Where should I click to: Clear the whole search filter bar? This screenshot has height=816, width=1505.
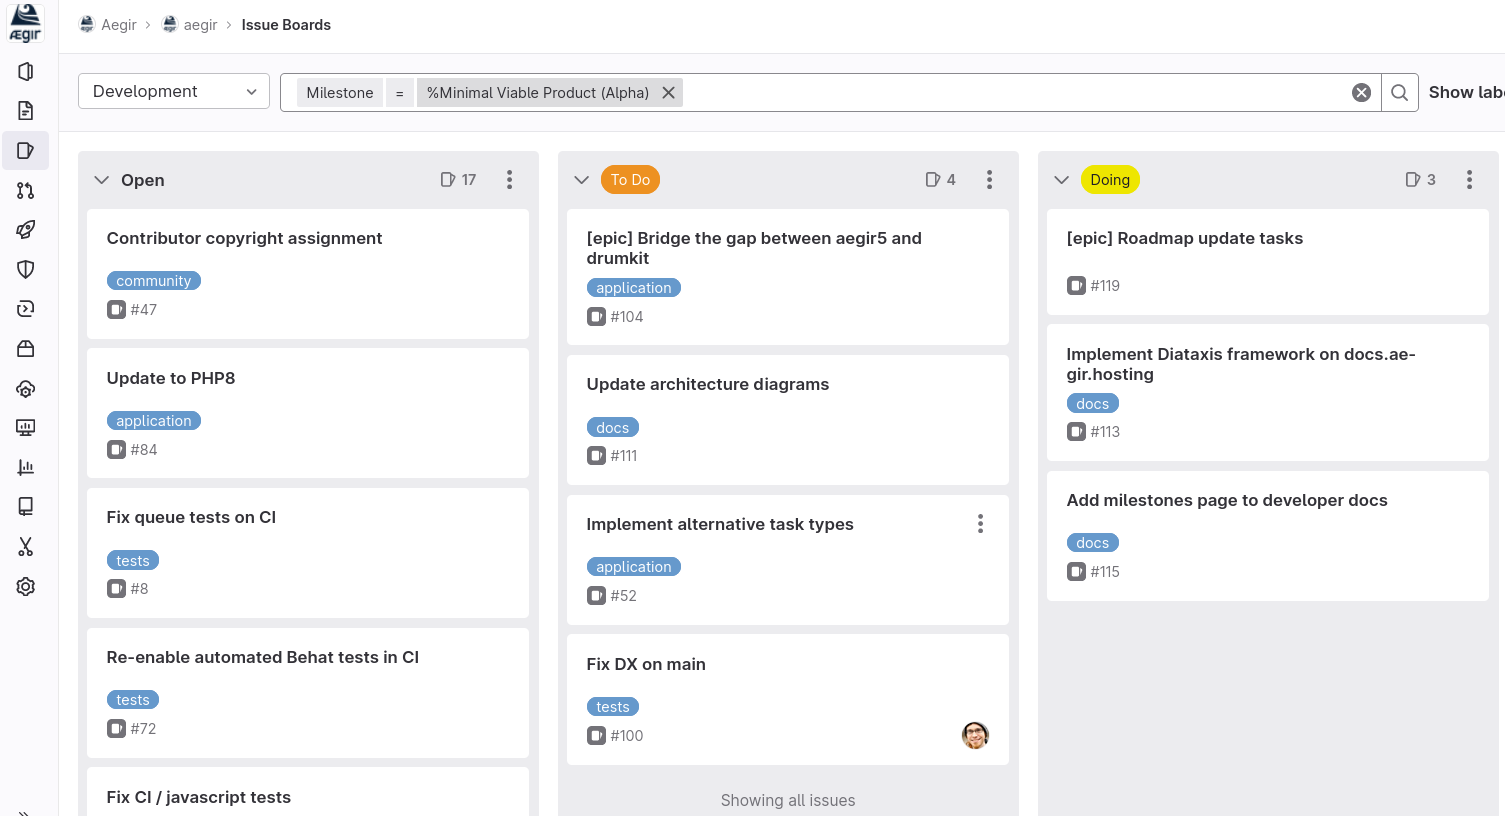(1361, 92)
